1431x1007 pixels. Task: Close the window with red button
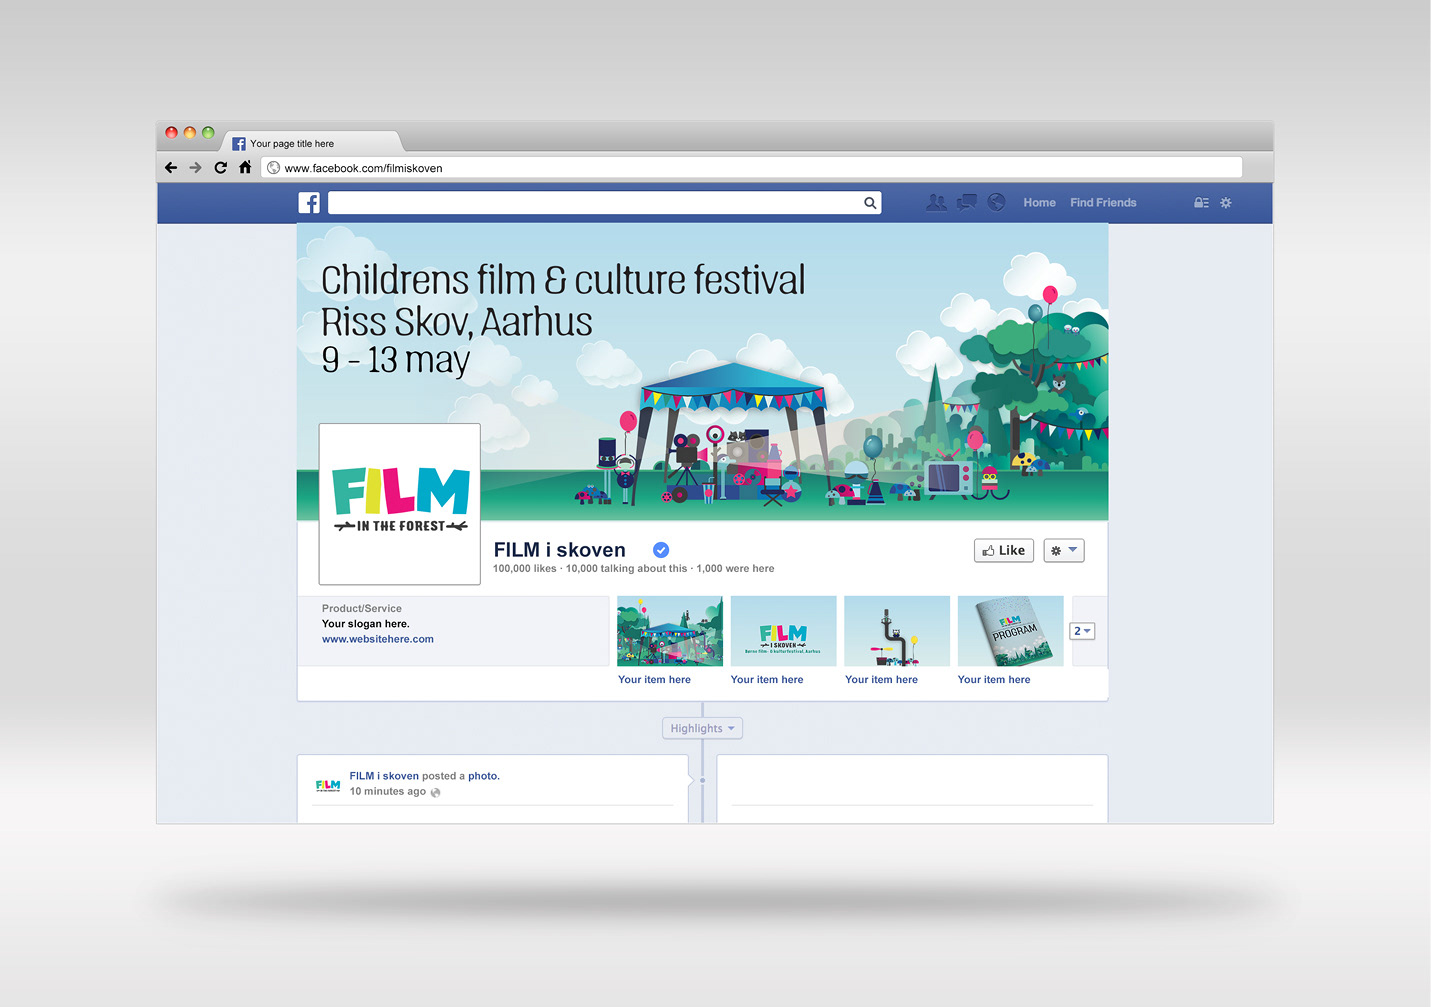coord(171,132)
